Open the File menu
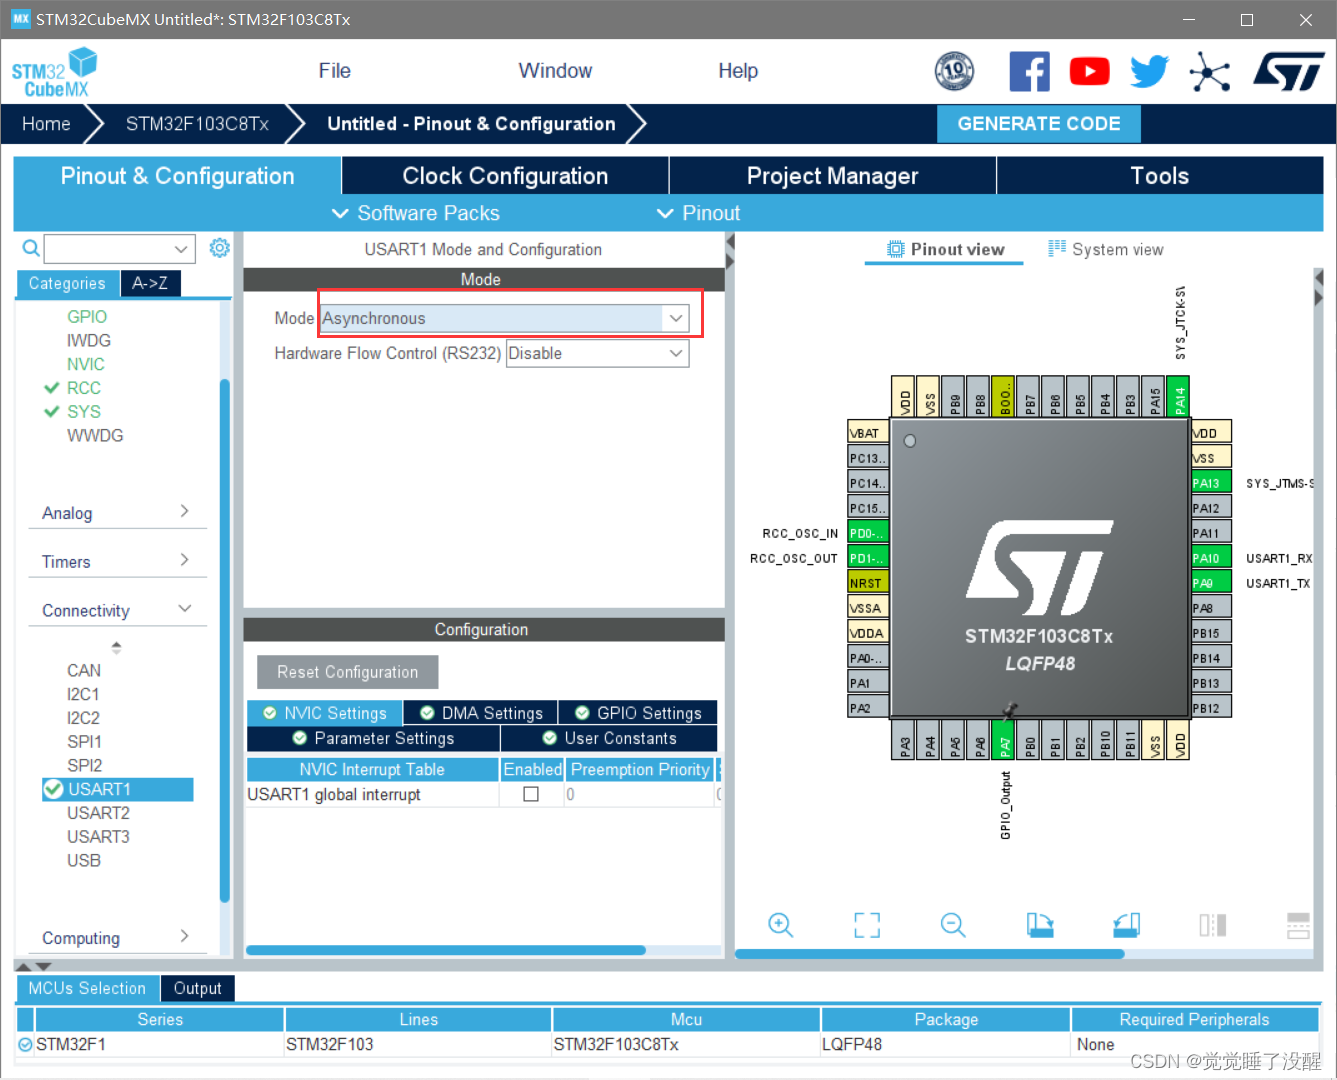 click(x=334, y=71)
